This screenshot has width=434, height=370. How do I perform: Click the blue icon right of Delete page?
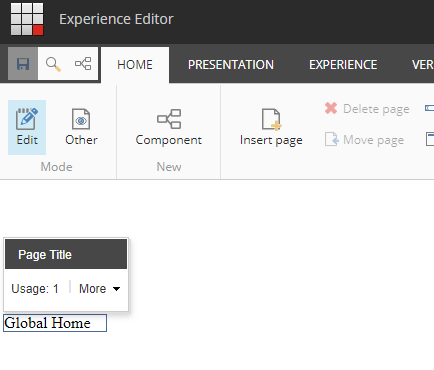[429, 108]
